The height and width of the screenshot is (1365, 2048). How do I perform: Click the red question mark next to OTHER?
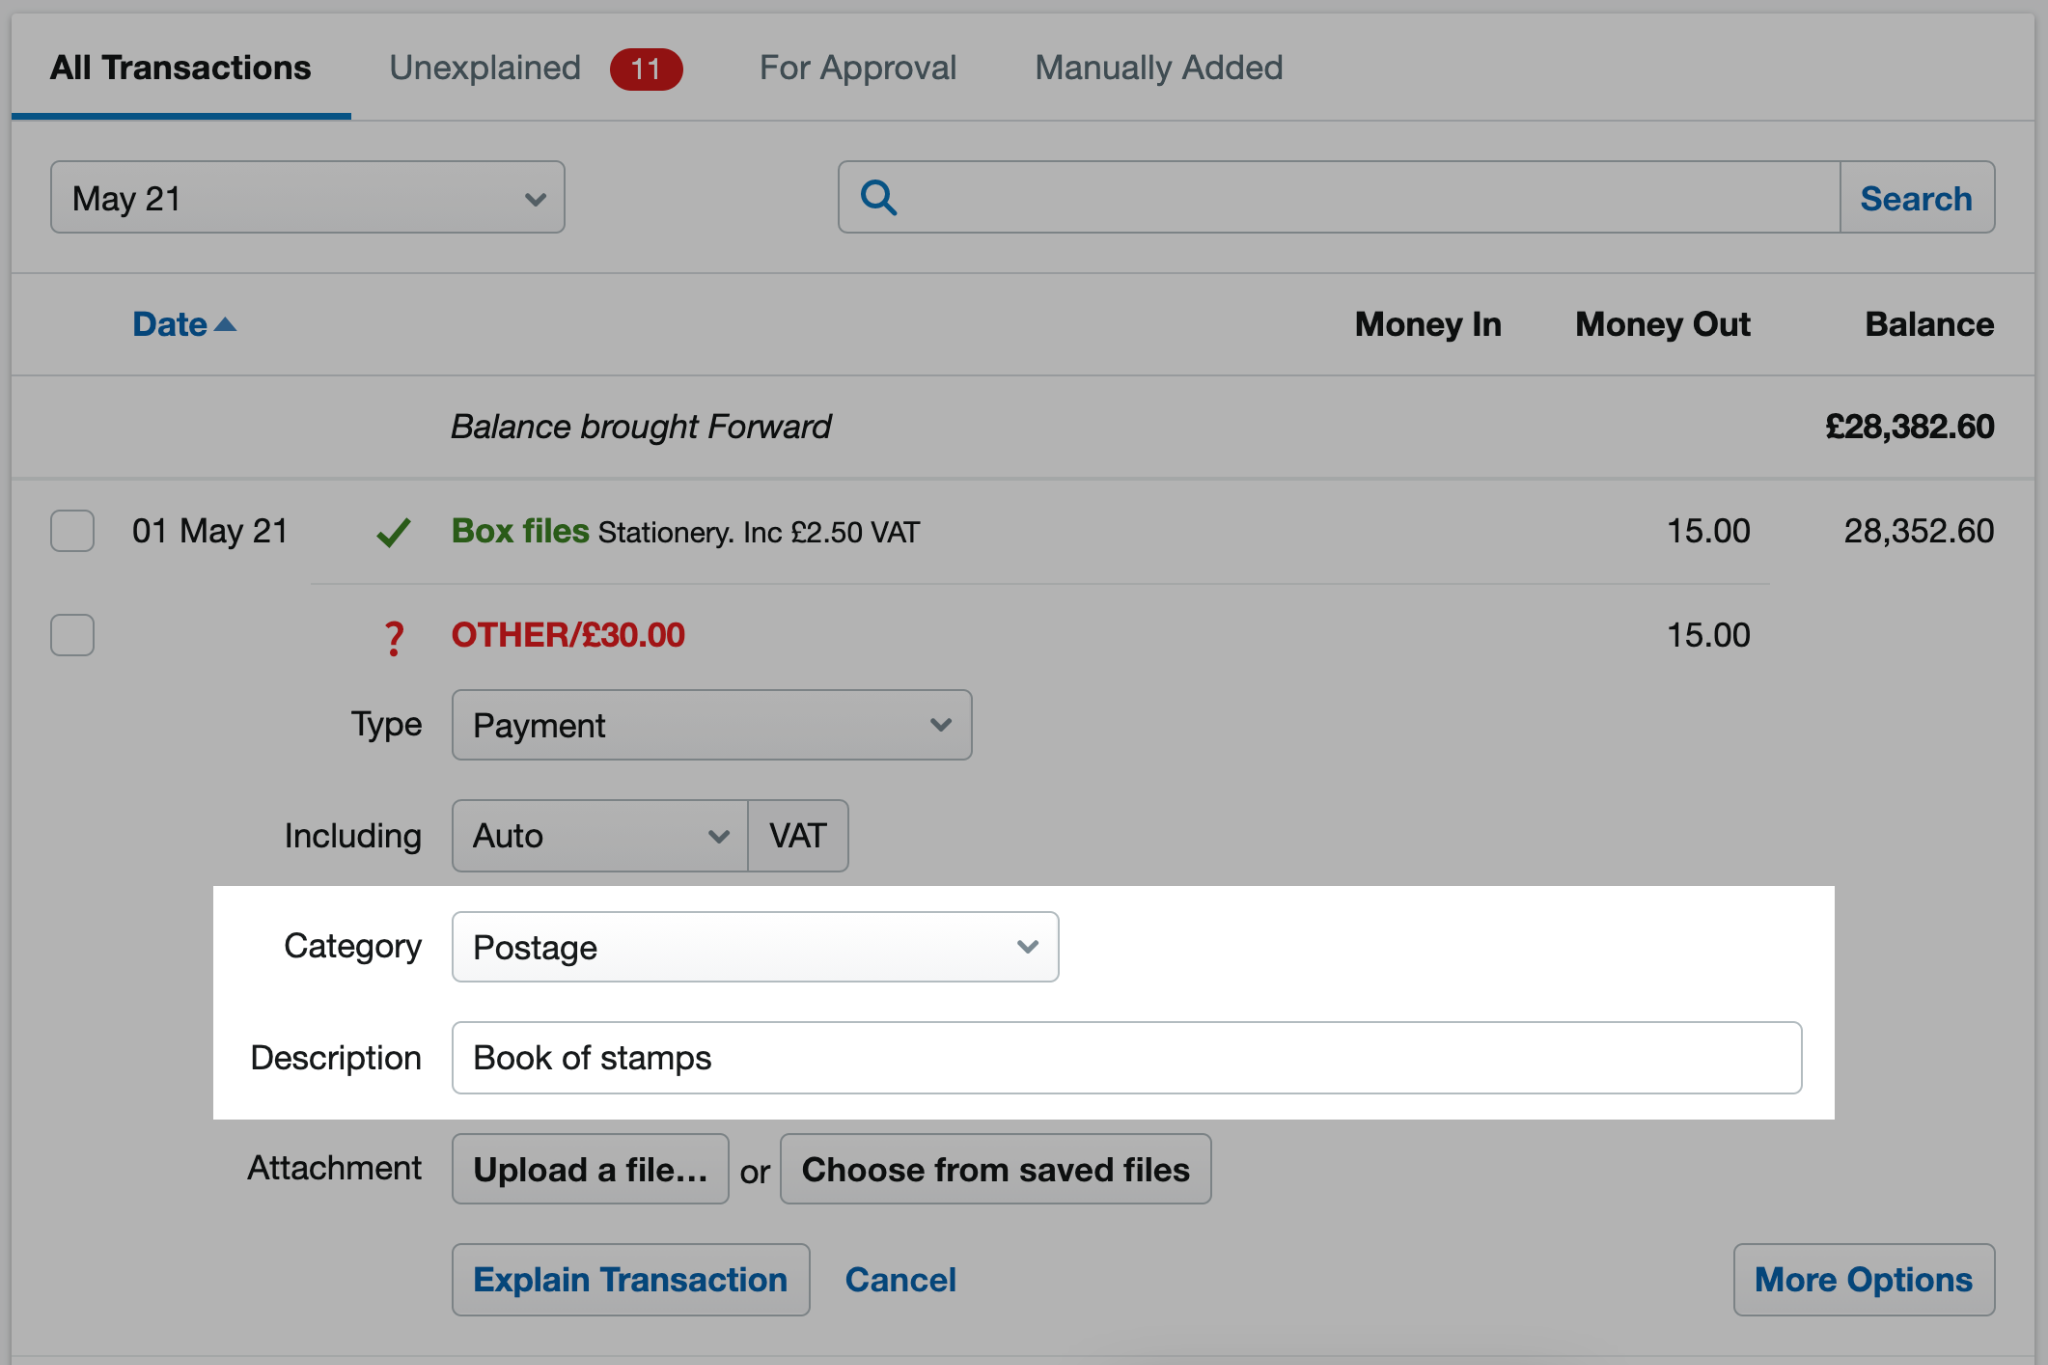[x=394, y=636]
